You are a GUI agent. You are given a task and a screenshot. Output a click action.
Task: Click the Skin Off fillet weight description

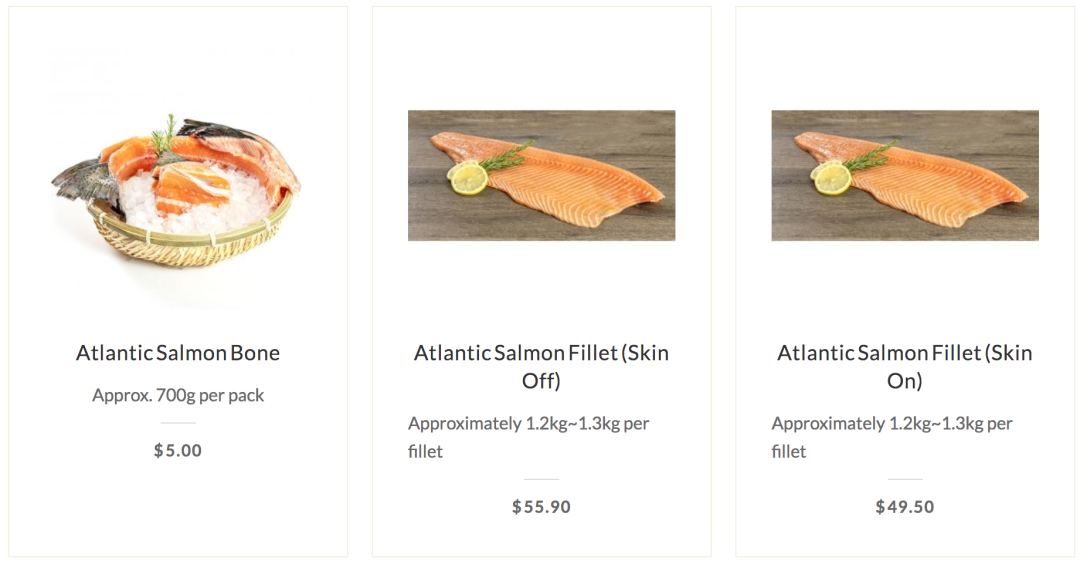coord(528,437)
